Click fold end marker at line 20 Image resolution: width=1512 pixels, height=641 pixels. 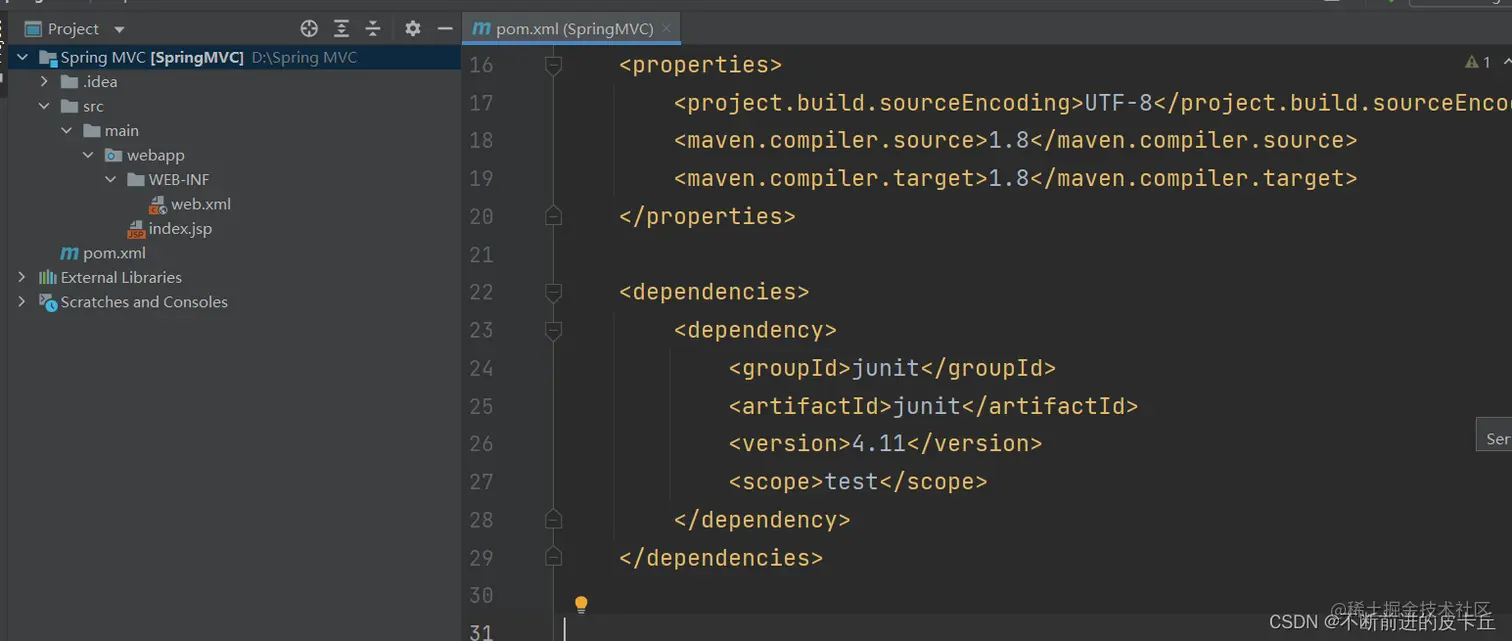coord(553,216)
